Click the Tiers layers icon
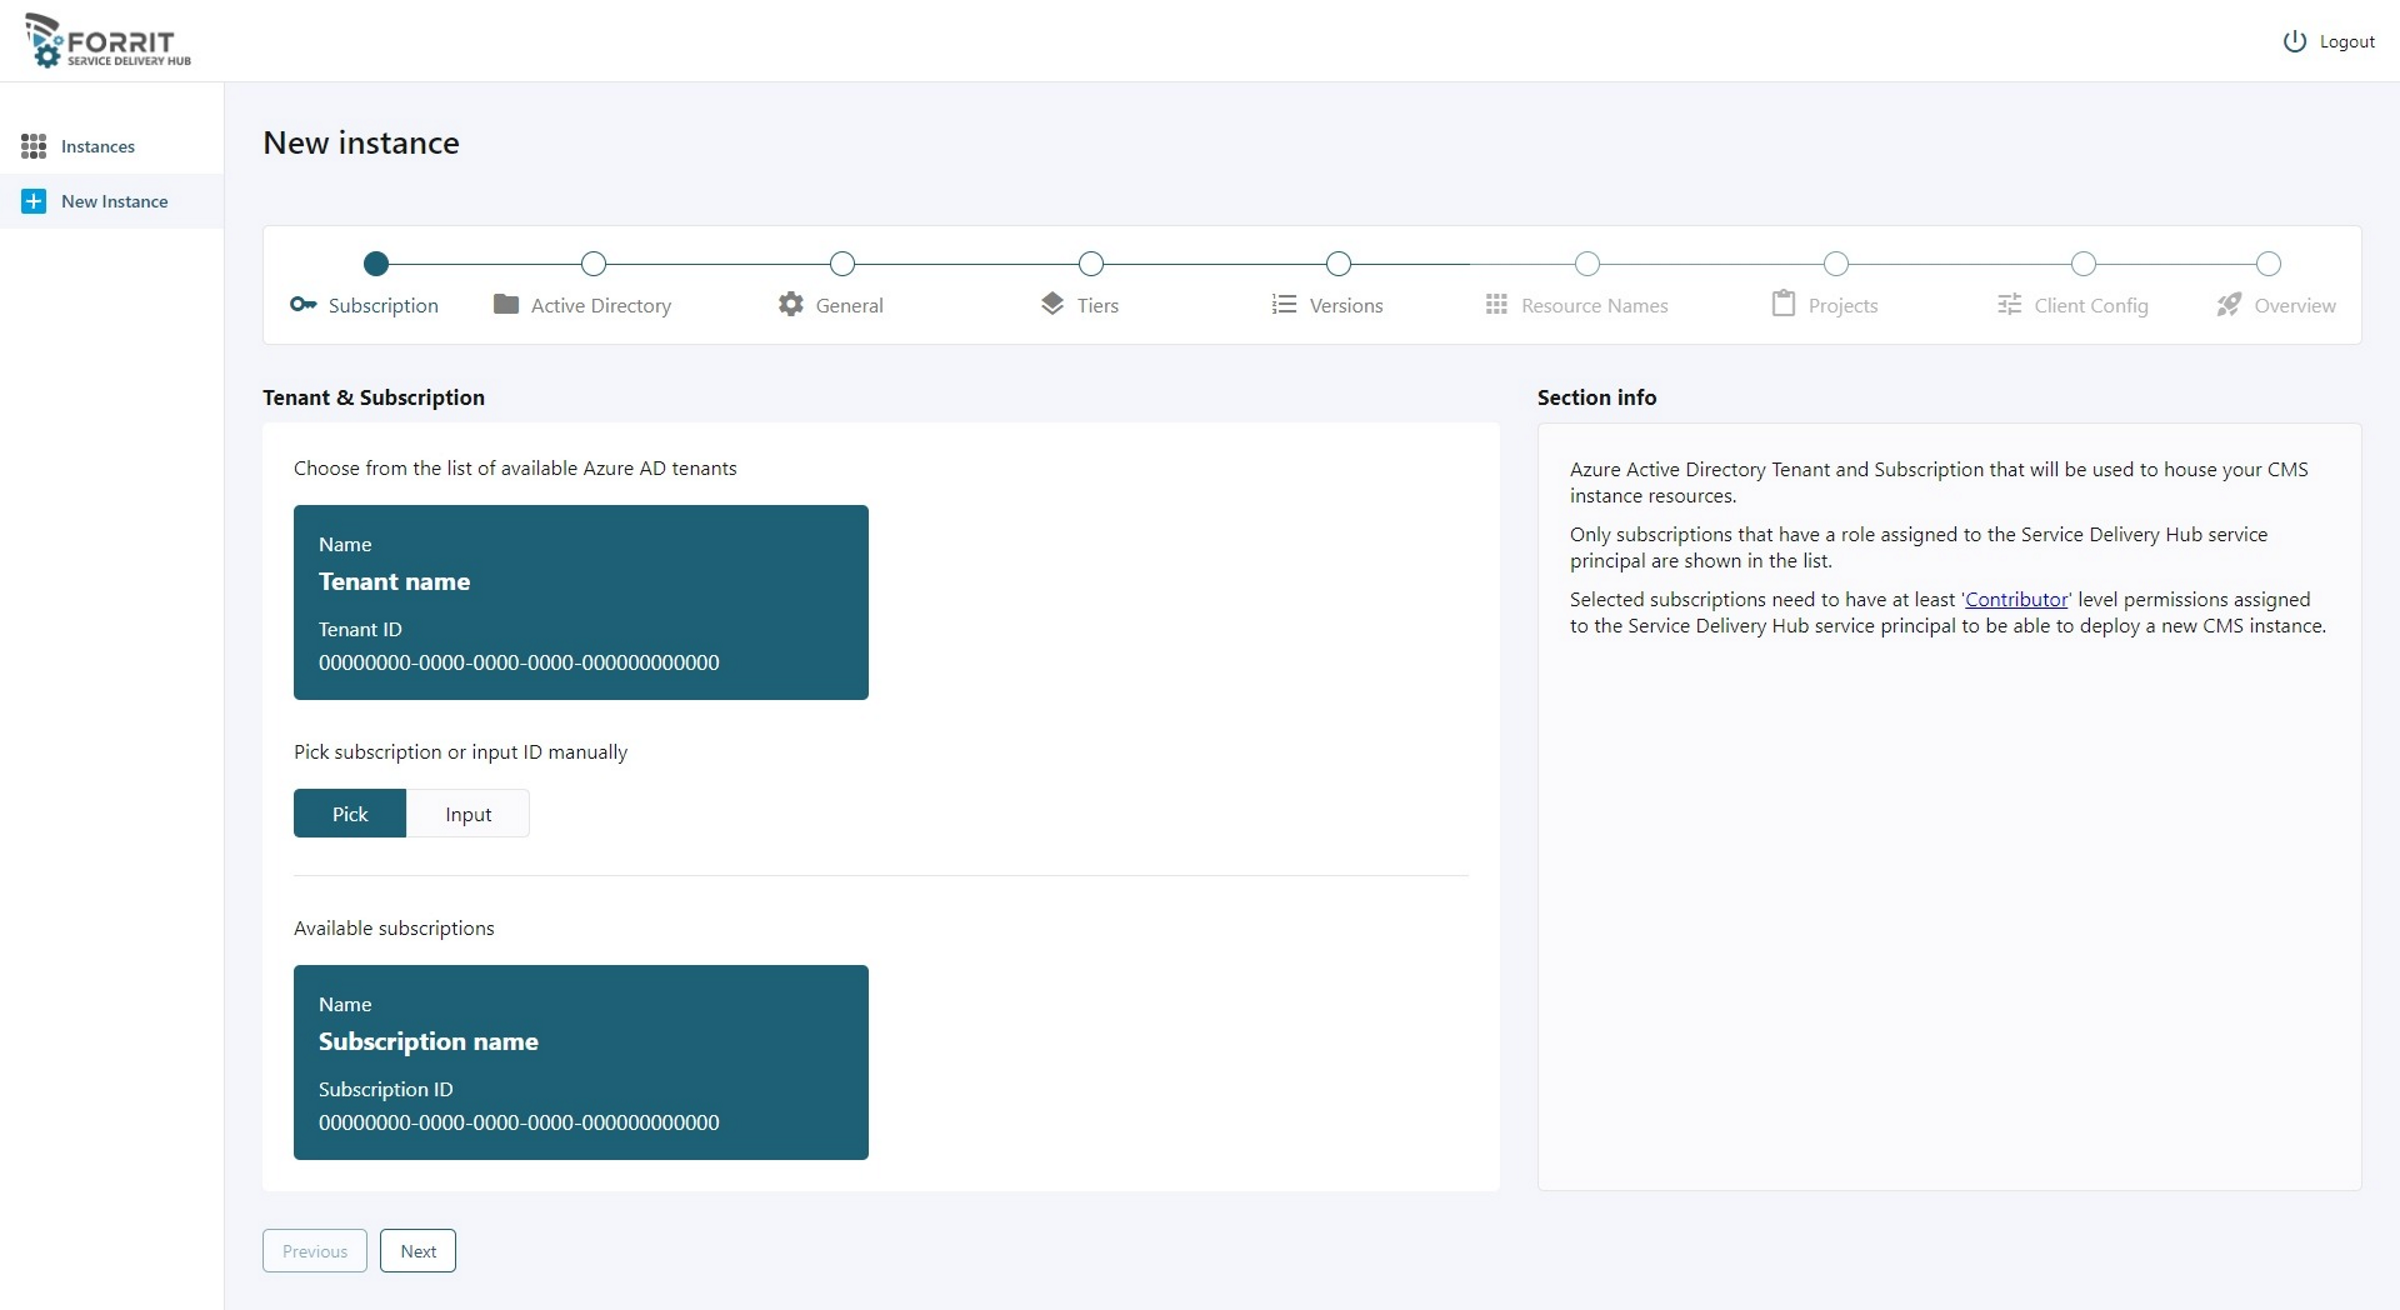The width and height of the screenshot is (2400, 1310). tap(1052, 304)
